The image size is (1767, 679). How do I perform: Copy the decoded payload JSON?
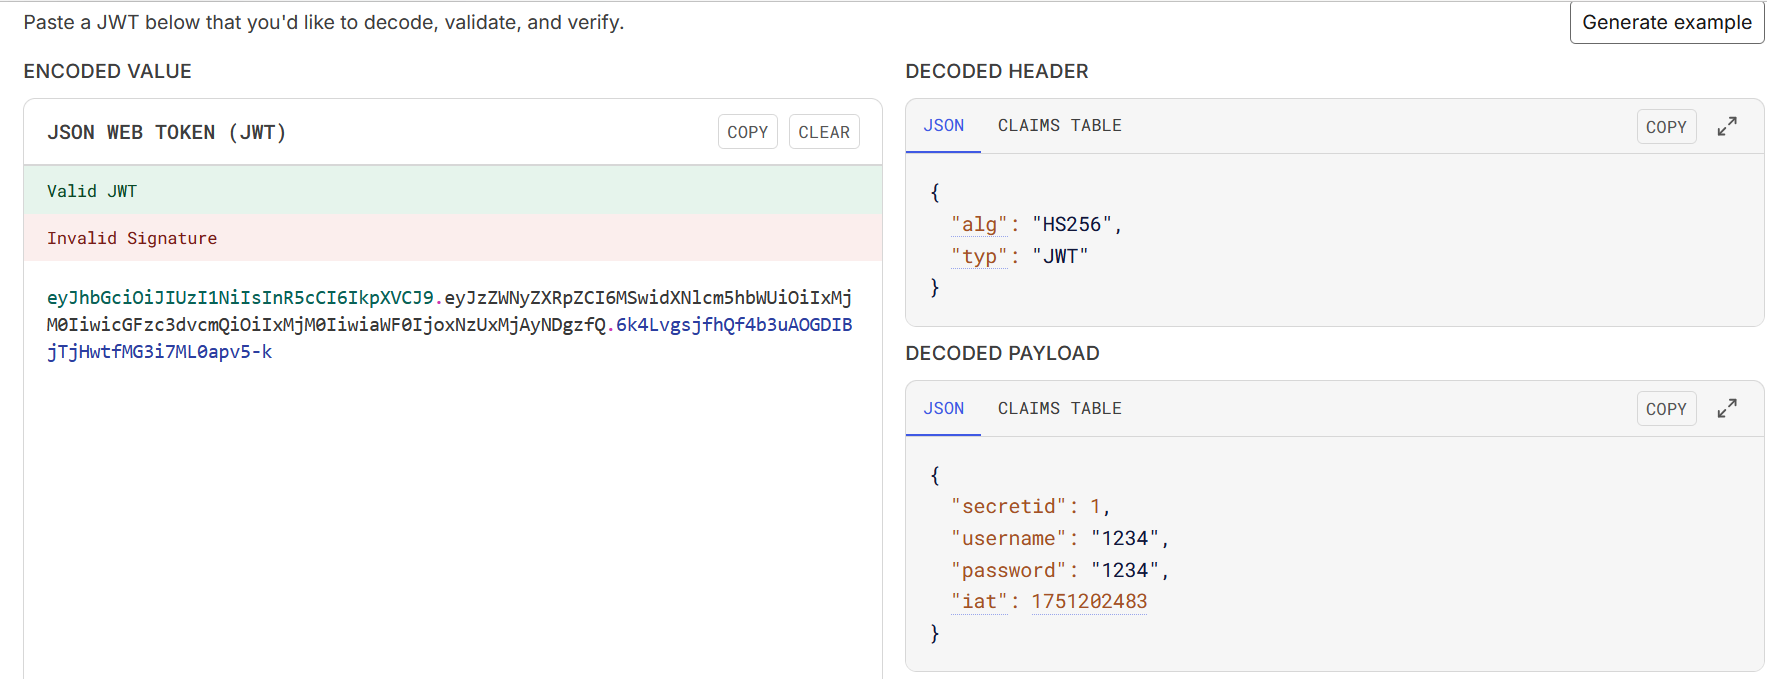pos(1666,409)
